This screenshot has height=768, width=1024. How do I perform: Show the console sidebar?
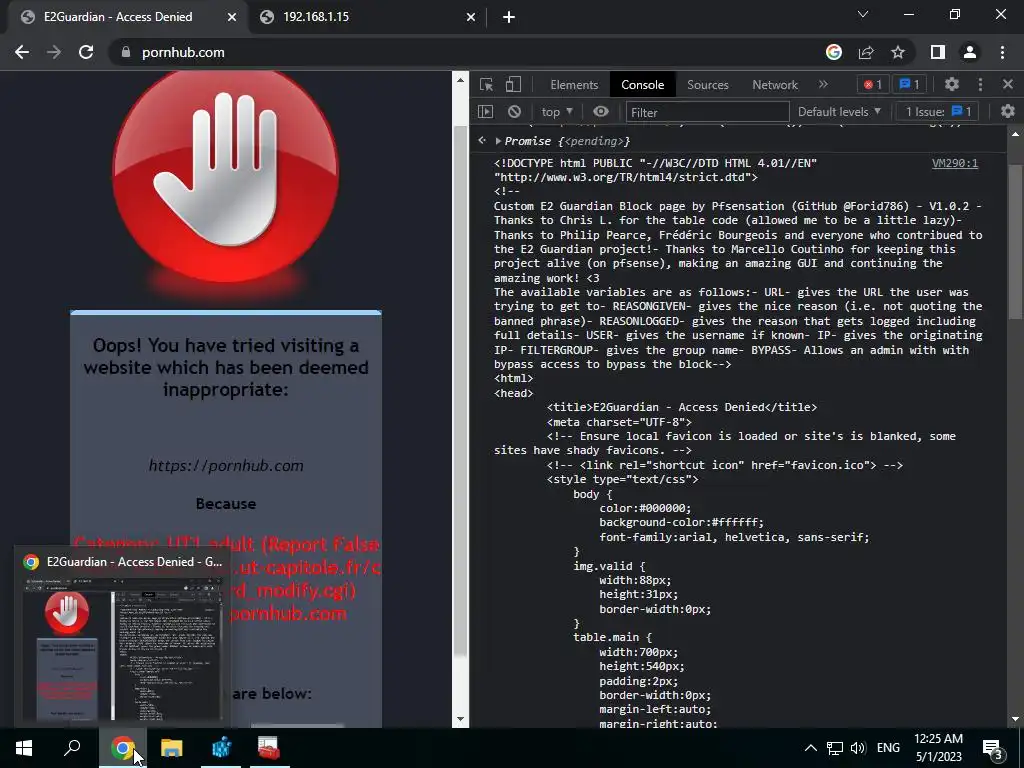pyautogui.click(x=485, y=112)
